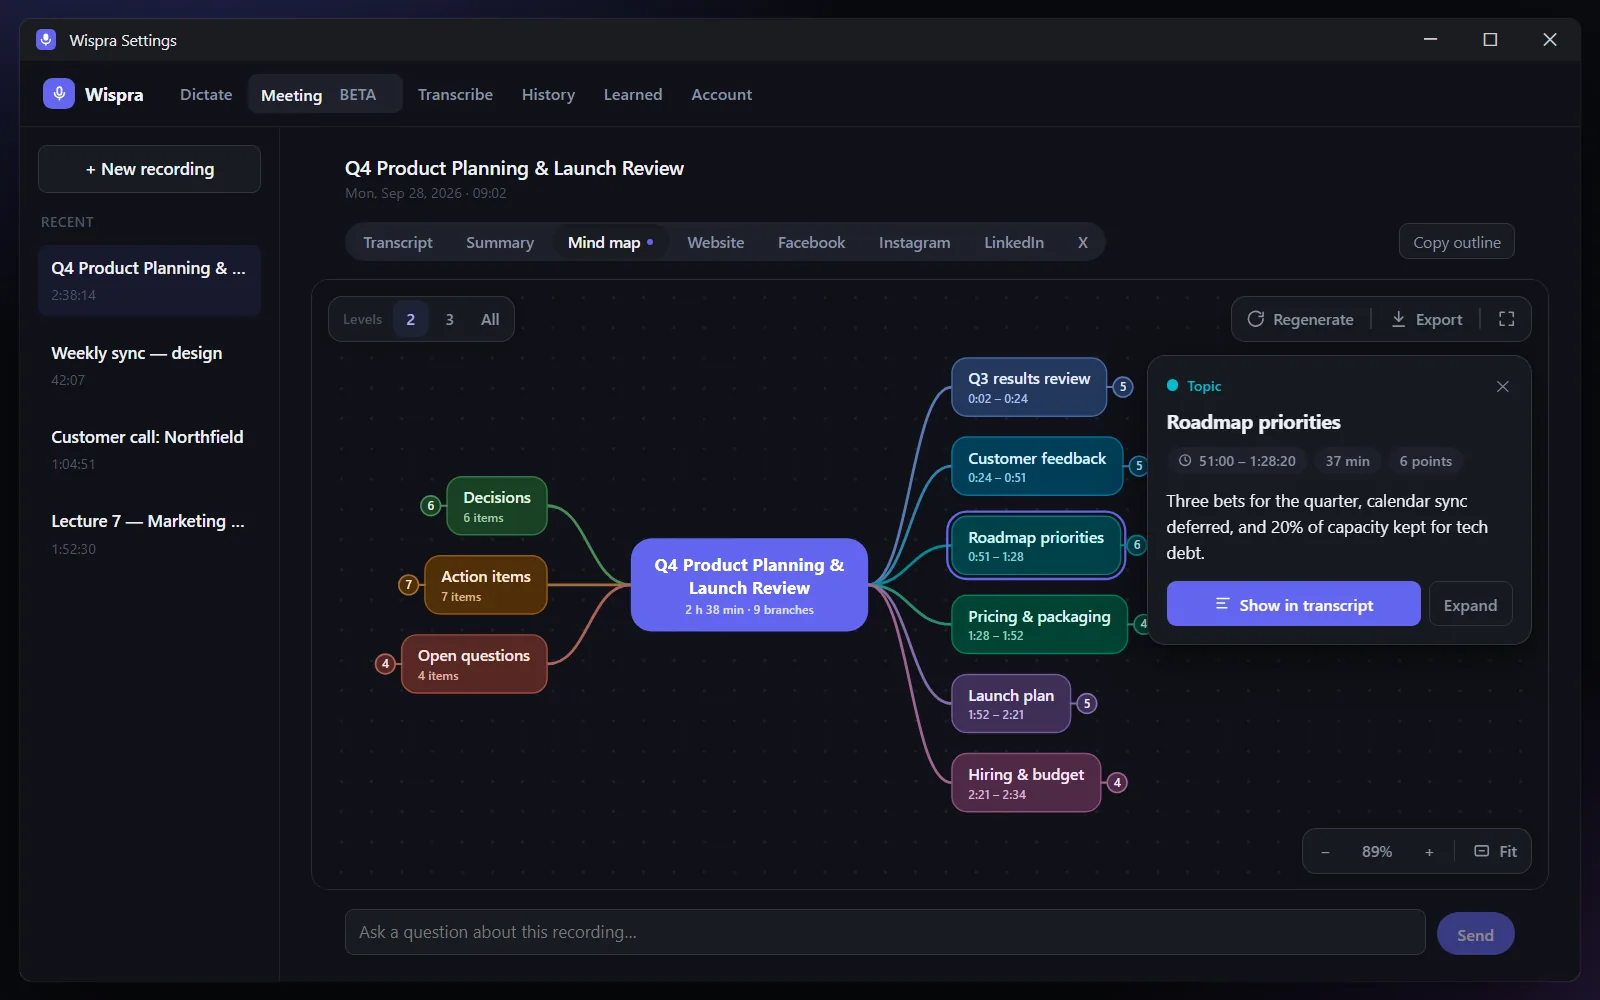1600x1000 pixels.
Task: Regenerate the mind map
Action: (x=1300, y=319)
